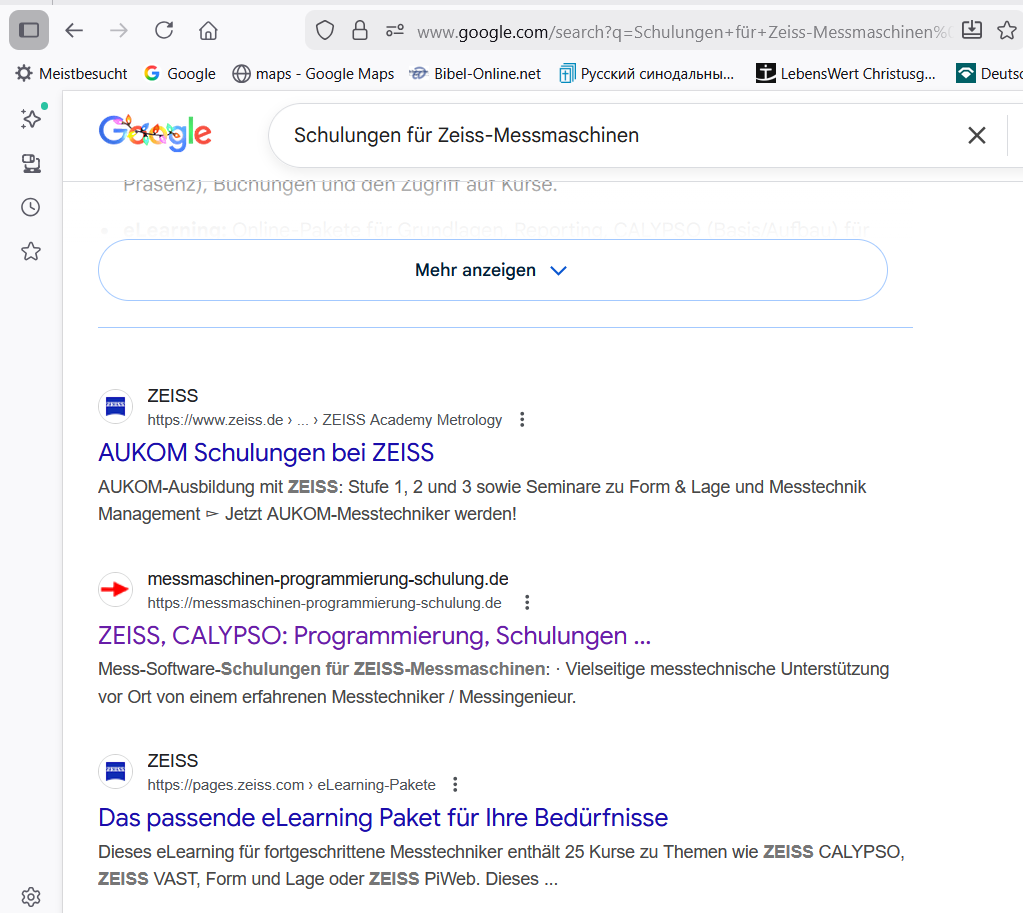1023x913 pixels.
Task: Reload the current page
Action: pos(164,30)
